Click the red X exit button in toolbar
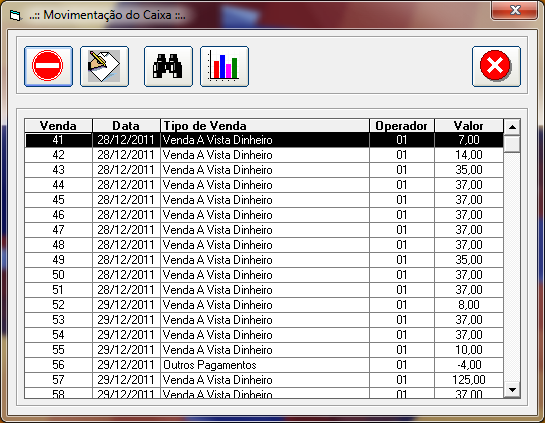This screenshot has height=423, width=545. point(496,66)
